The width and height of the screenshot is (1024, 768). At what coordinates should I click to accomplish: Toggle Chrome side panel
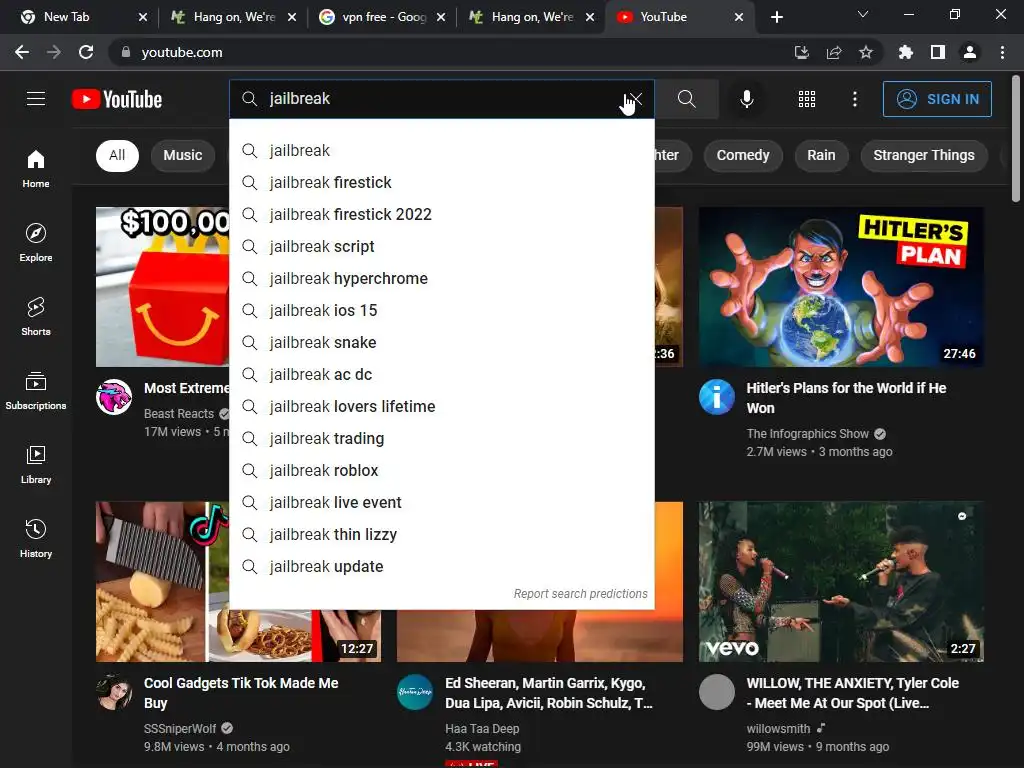click(938, 52)
